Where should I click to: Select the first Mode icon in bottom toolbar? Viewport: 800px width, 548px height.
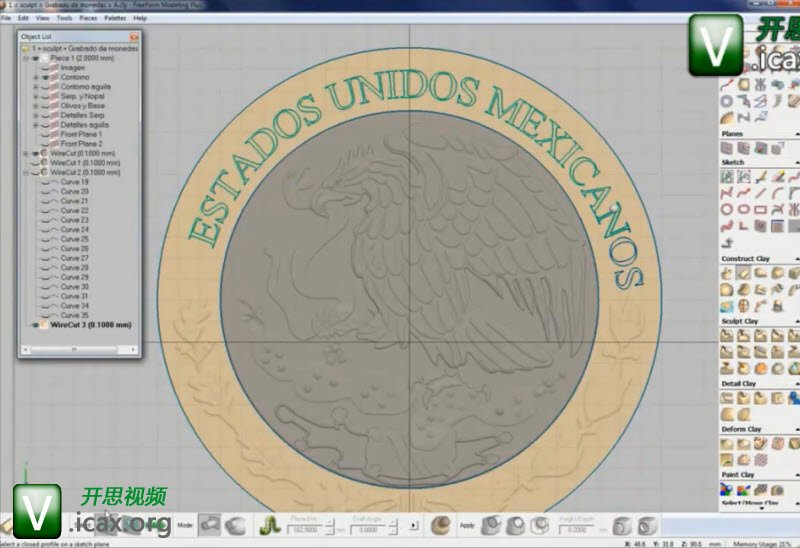coord(209,525)
